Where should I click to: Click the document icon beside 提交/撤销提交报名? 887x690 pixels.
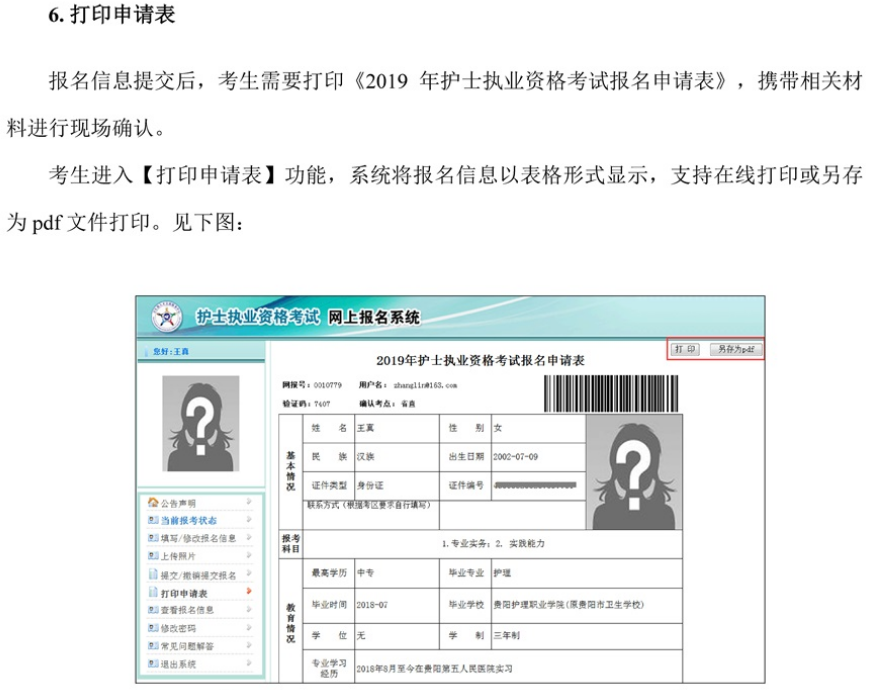pyautogui.click(x=153, y=575)
